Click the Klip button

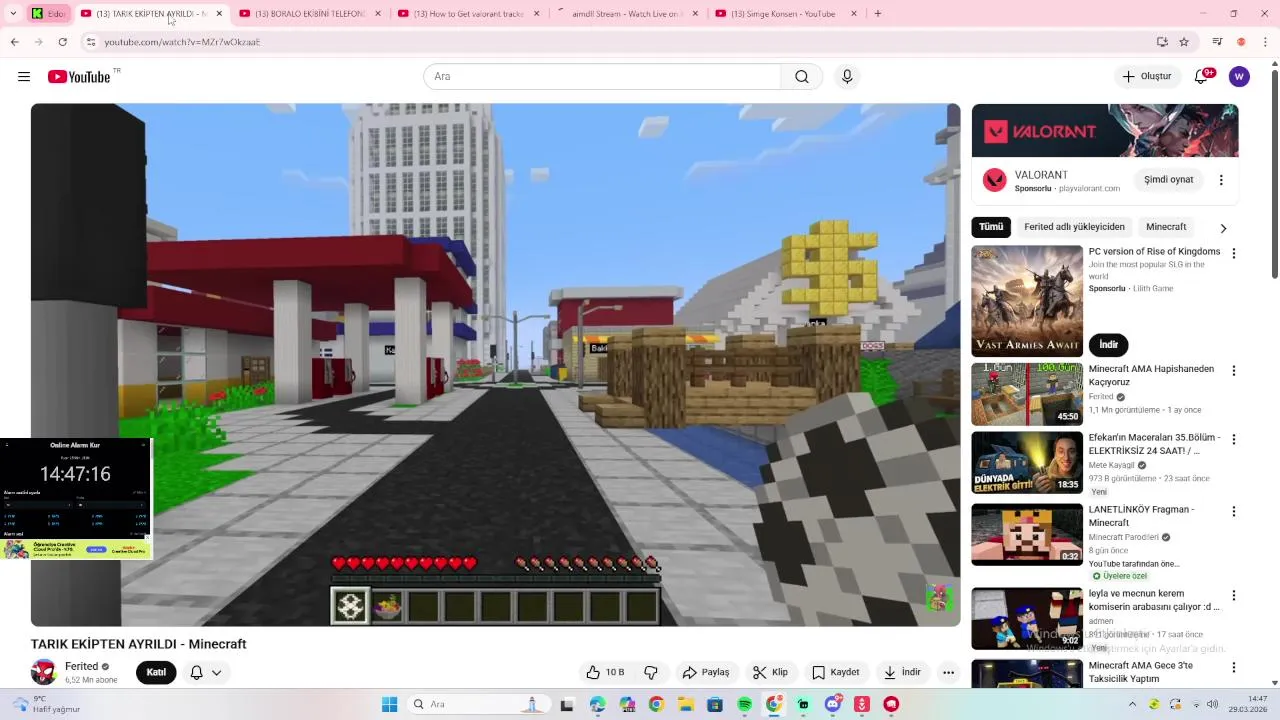[x=771, y=672]
